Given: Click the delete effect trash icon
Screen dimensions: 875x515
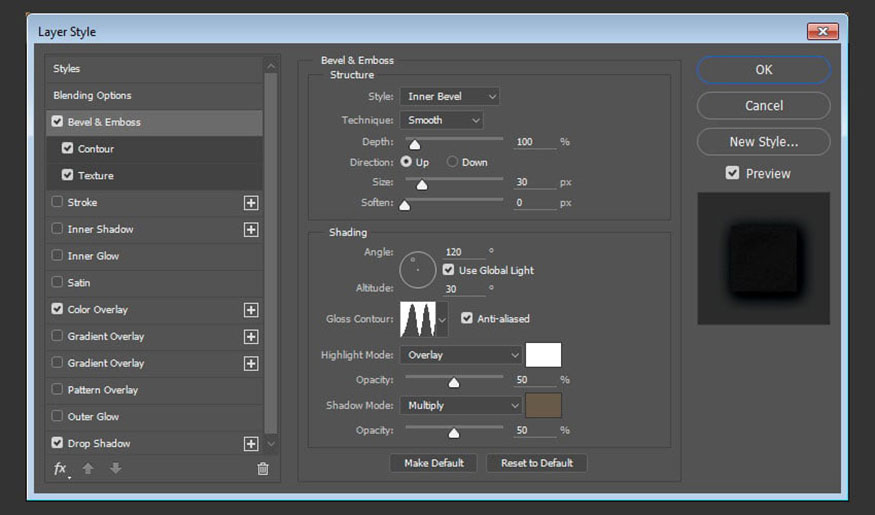Looking at the screenshot, I should point(262,469).
